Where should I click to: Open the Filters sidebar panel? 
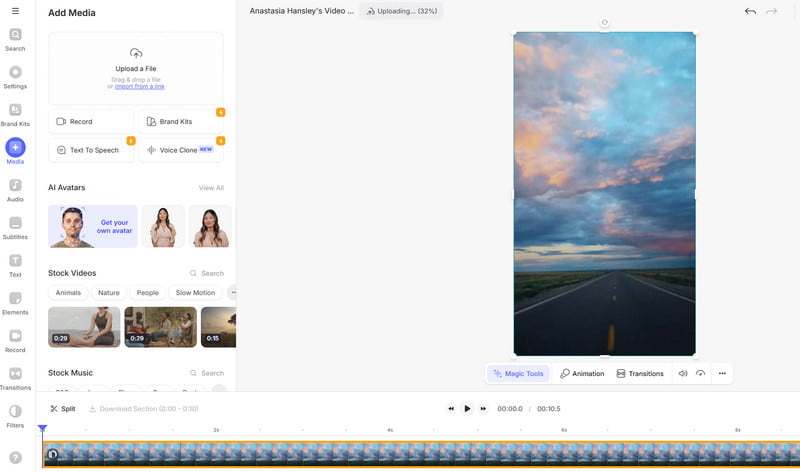pyautogui.click(x=15, y=412)
